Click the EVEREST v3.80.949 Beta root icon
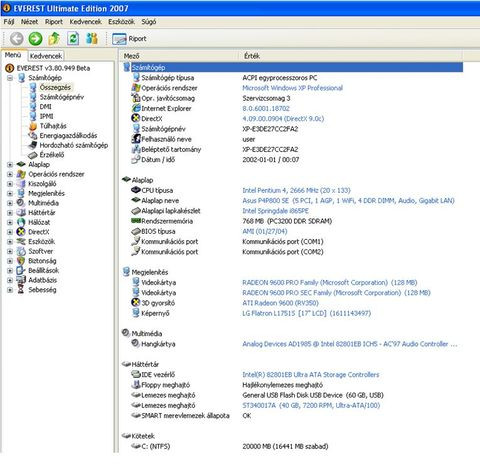The width and height of the screenshot is (480, 466). click(10, 68)
